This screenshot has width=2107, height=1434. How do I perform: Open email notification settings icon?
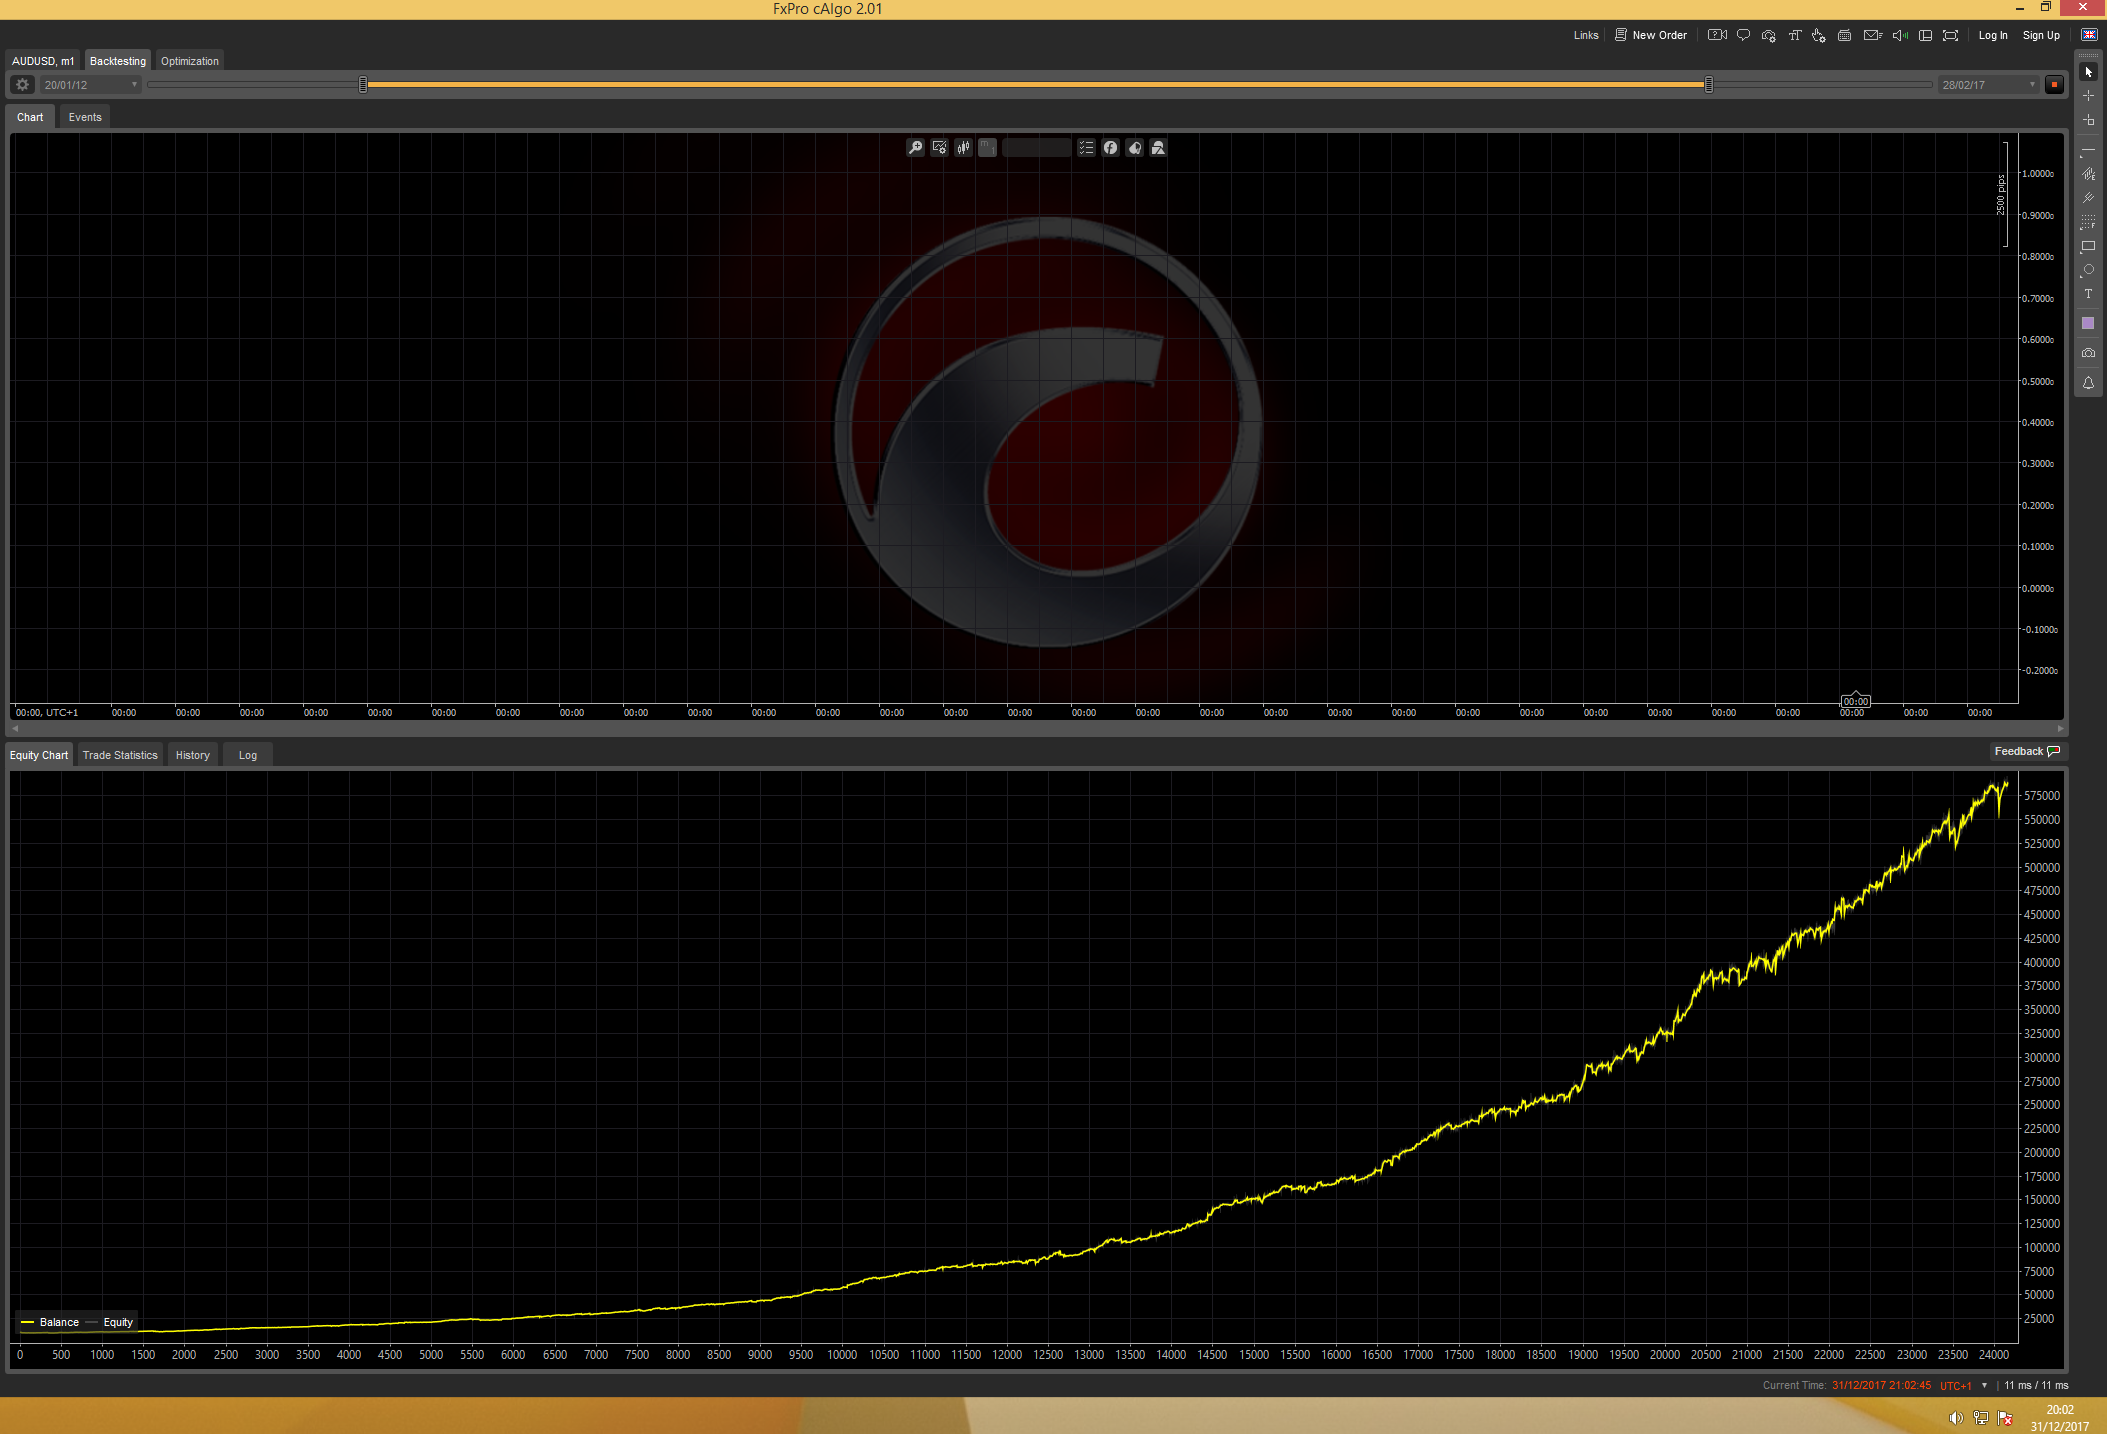[x=1872, y=35]
